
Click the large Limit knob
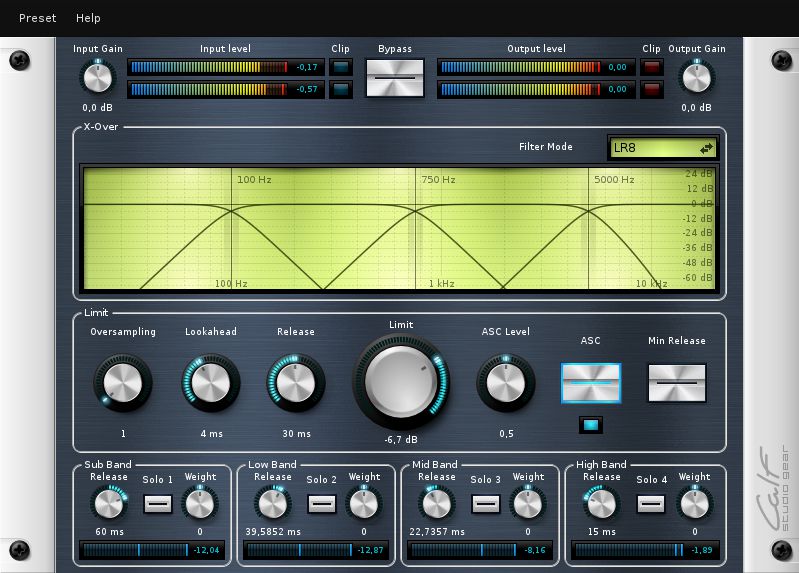(x=400, y=382)
